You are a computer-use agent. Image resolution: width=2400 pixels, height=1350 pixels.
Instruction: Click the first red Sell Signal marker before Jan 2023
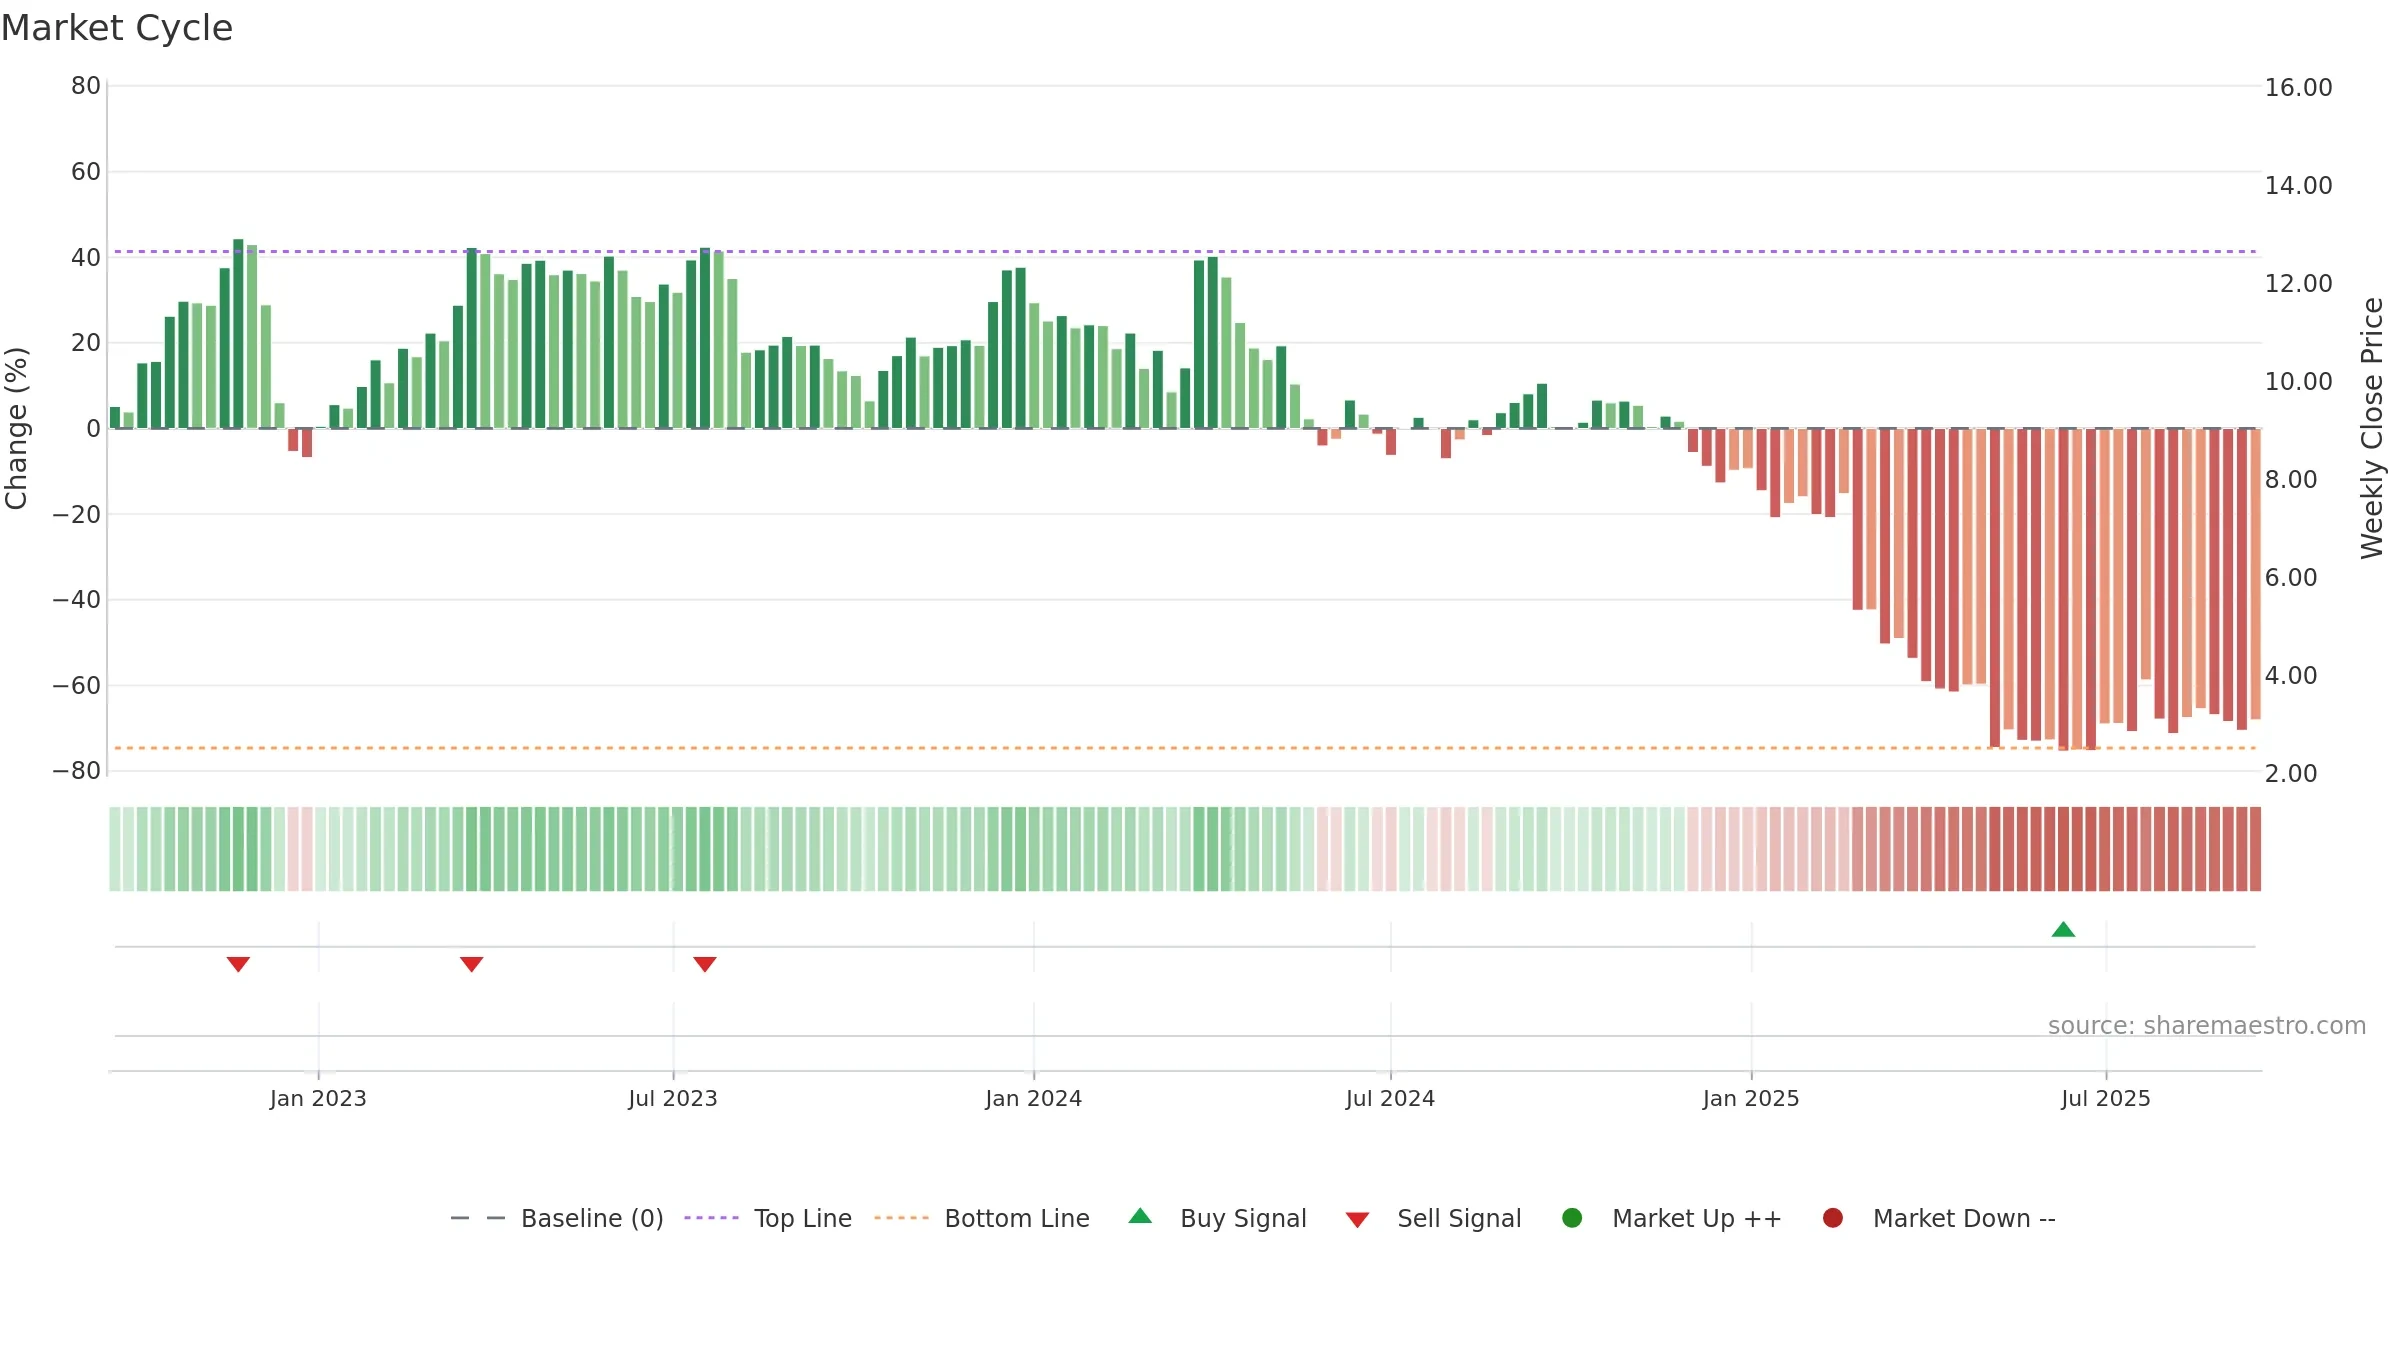point(238,964)
